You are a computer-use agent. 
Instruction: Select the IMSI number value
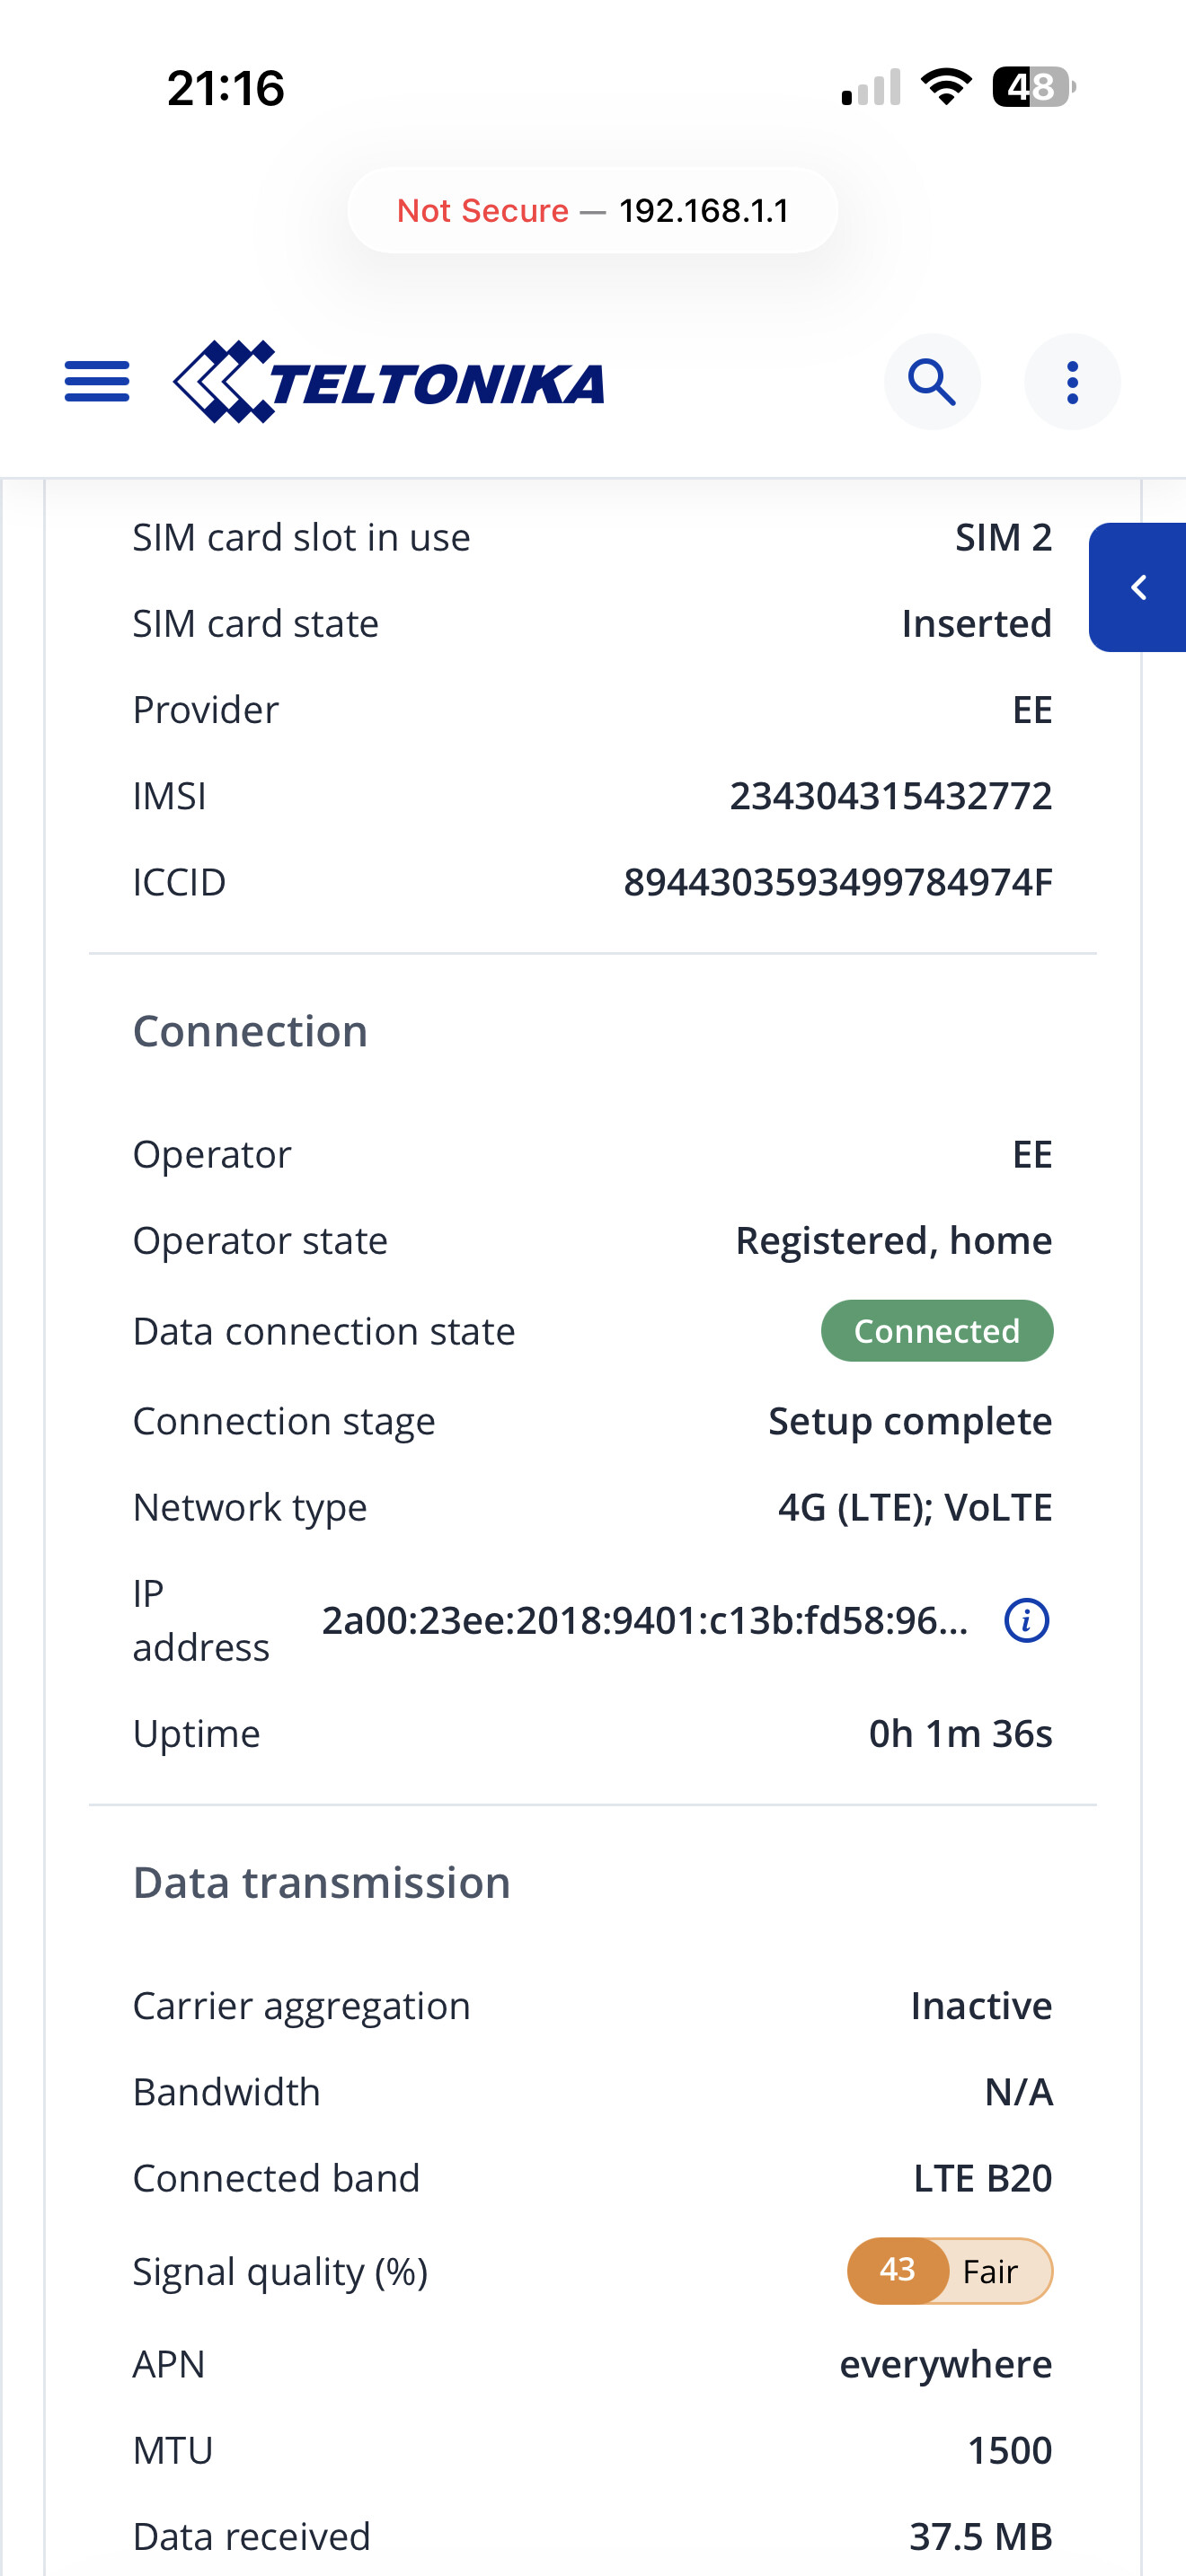(891, 796)
